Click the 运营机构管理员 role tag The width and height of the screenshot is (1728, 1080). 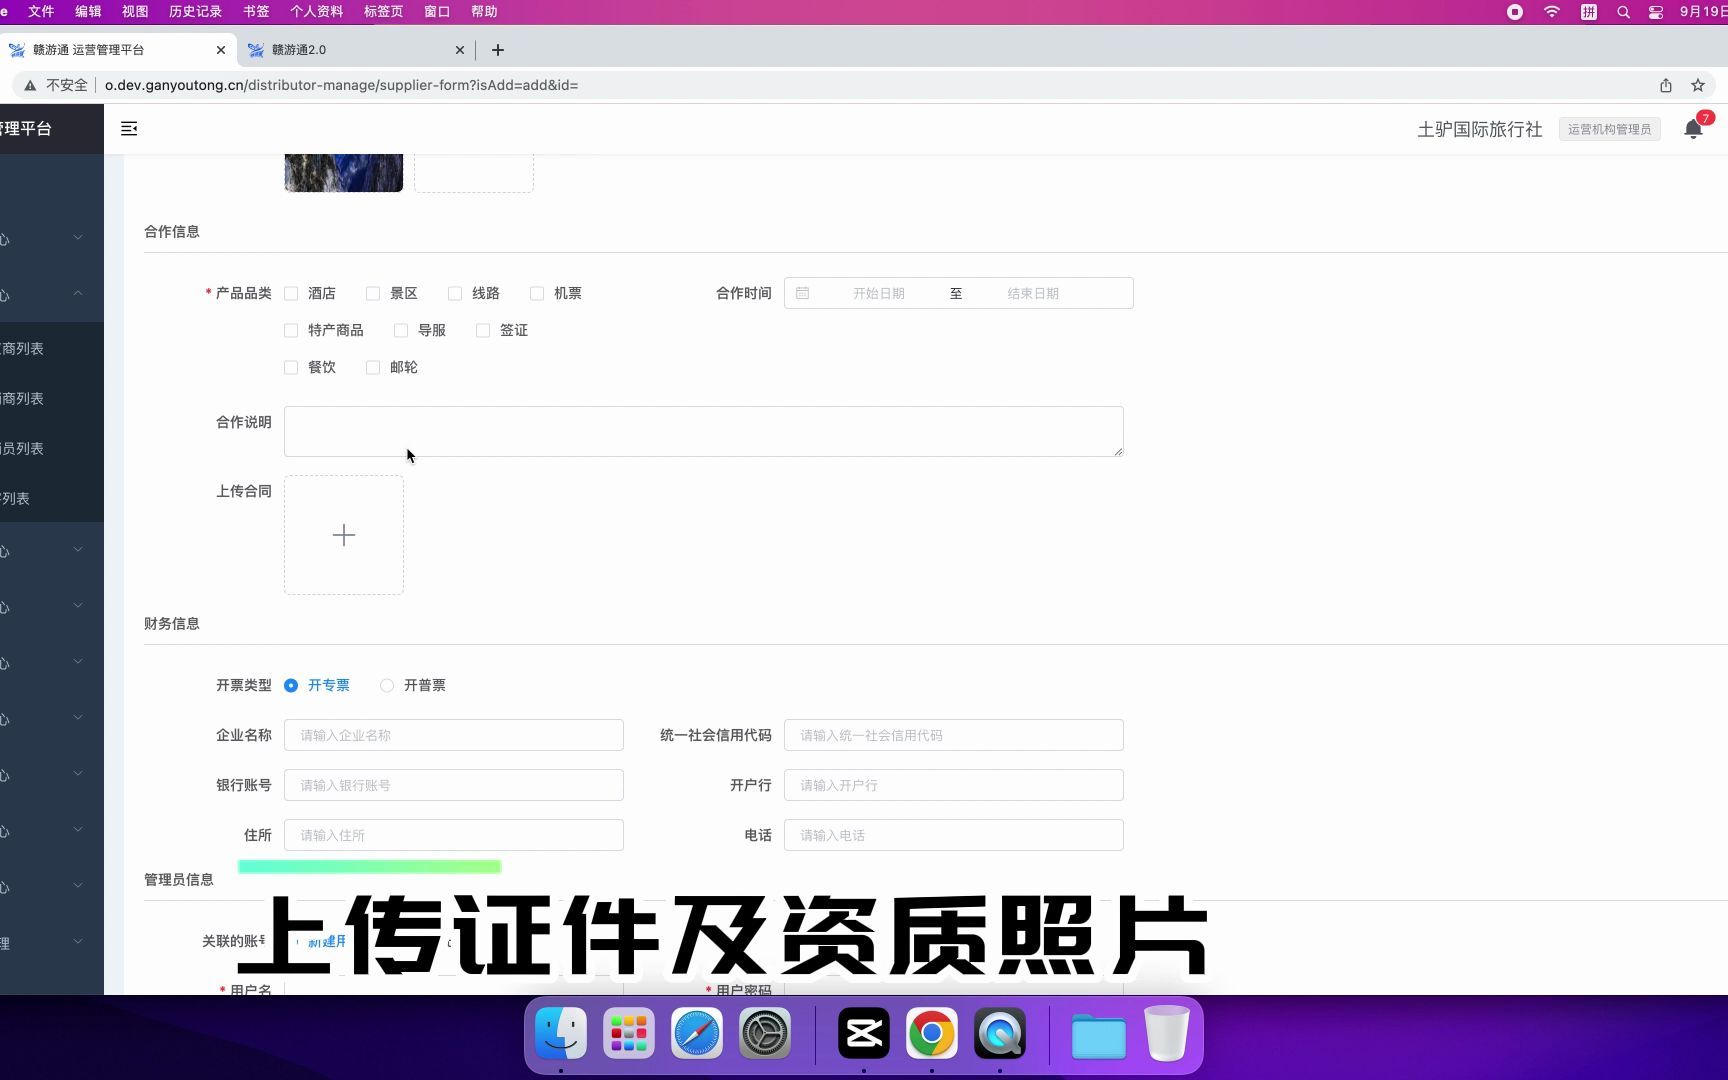tap(1609, 129)
